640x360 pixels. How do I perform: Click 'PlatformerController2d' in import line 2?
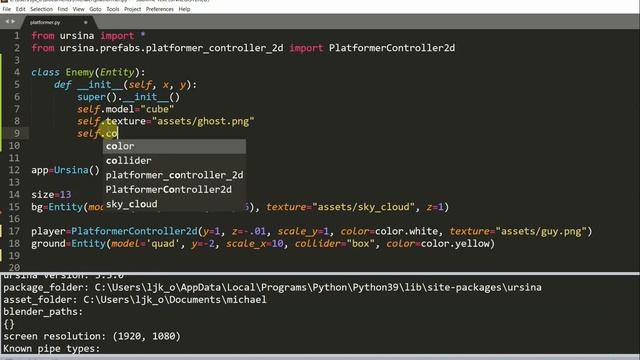[x=392, y=48]
